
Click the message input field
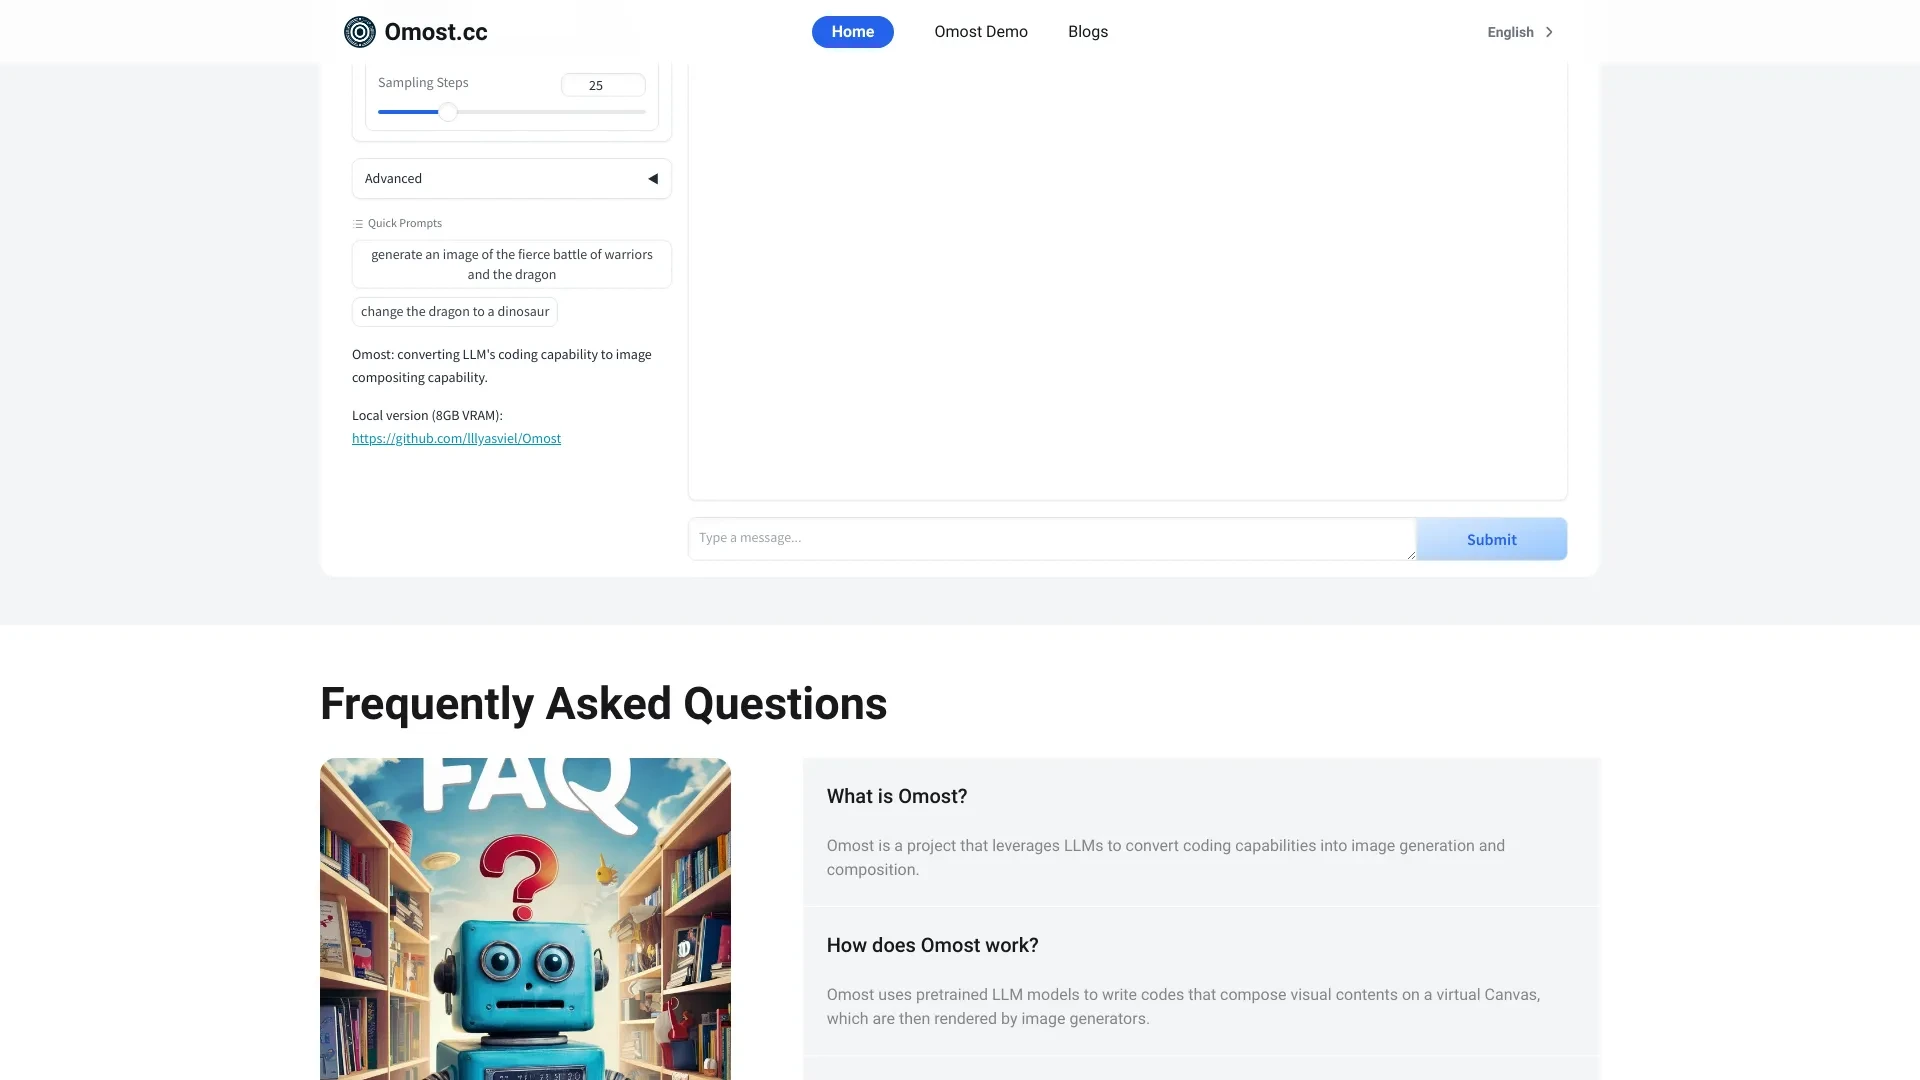pos(1051,538)
